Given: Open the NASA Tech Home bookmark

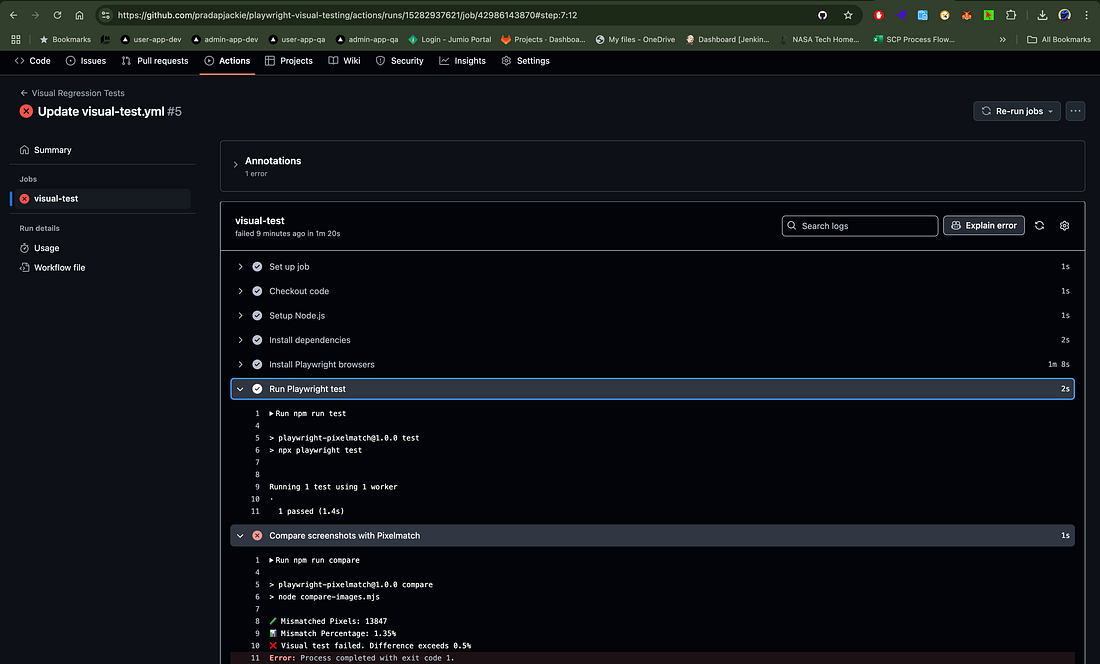Looking at the screenshot, I should click(819, 39).
